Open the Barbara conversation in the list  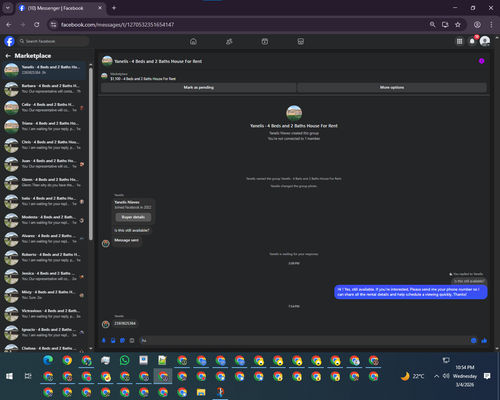[44, 89]
